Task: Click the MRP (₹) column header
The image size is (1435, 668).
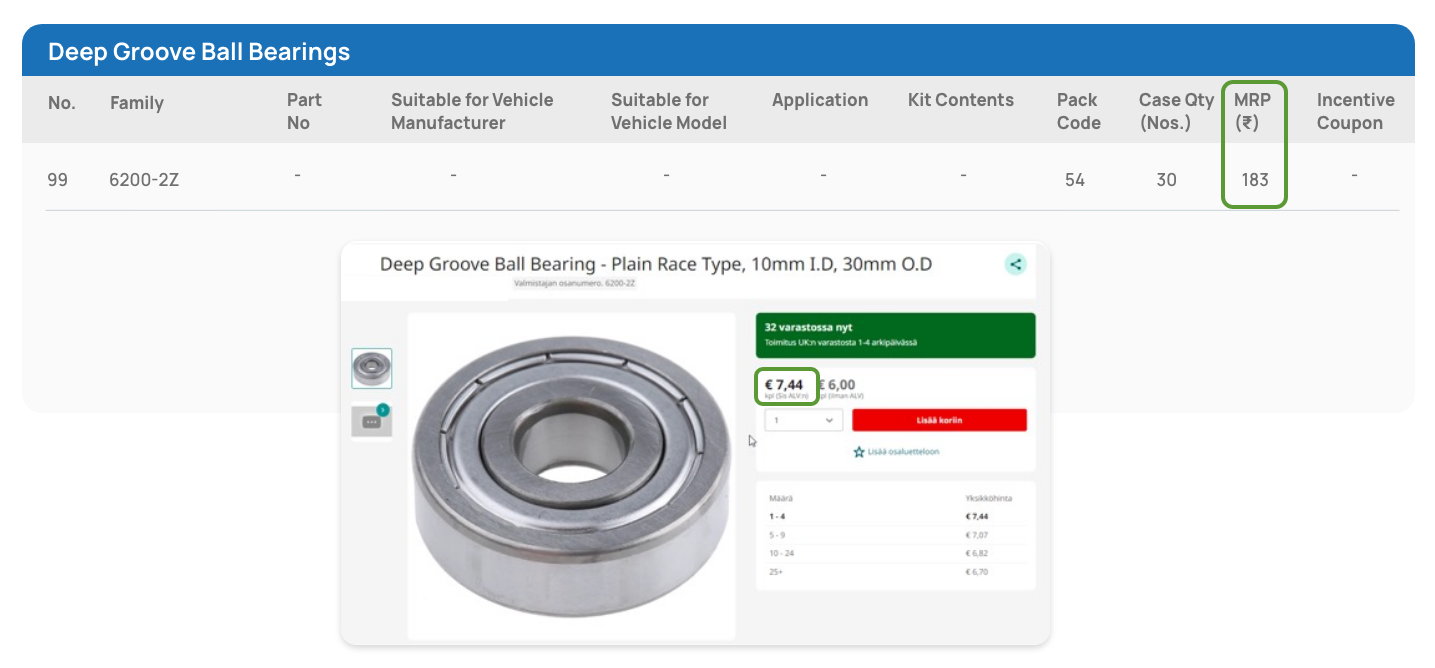Action: tap(1254, 110)
